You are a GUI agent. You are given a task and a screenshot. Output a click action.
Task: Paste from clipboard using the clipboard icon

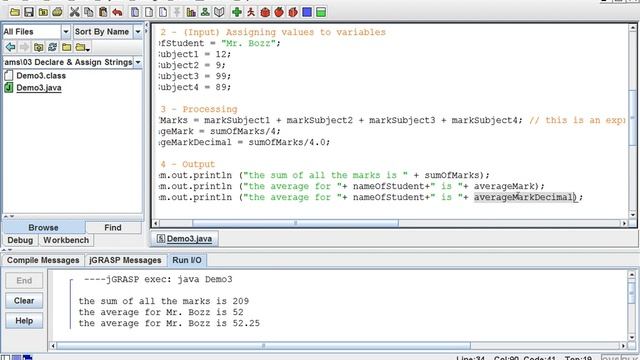tap(103, 12)
